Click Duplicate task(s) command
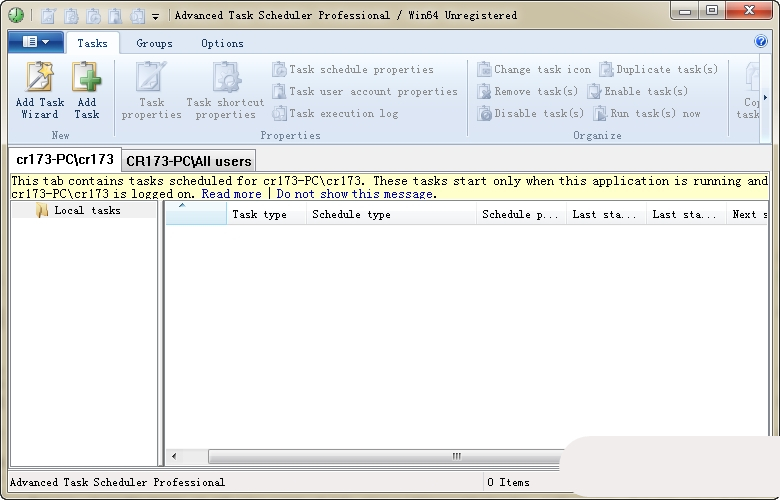Screen dimensions: 780x500 (x=659, y=69)
